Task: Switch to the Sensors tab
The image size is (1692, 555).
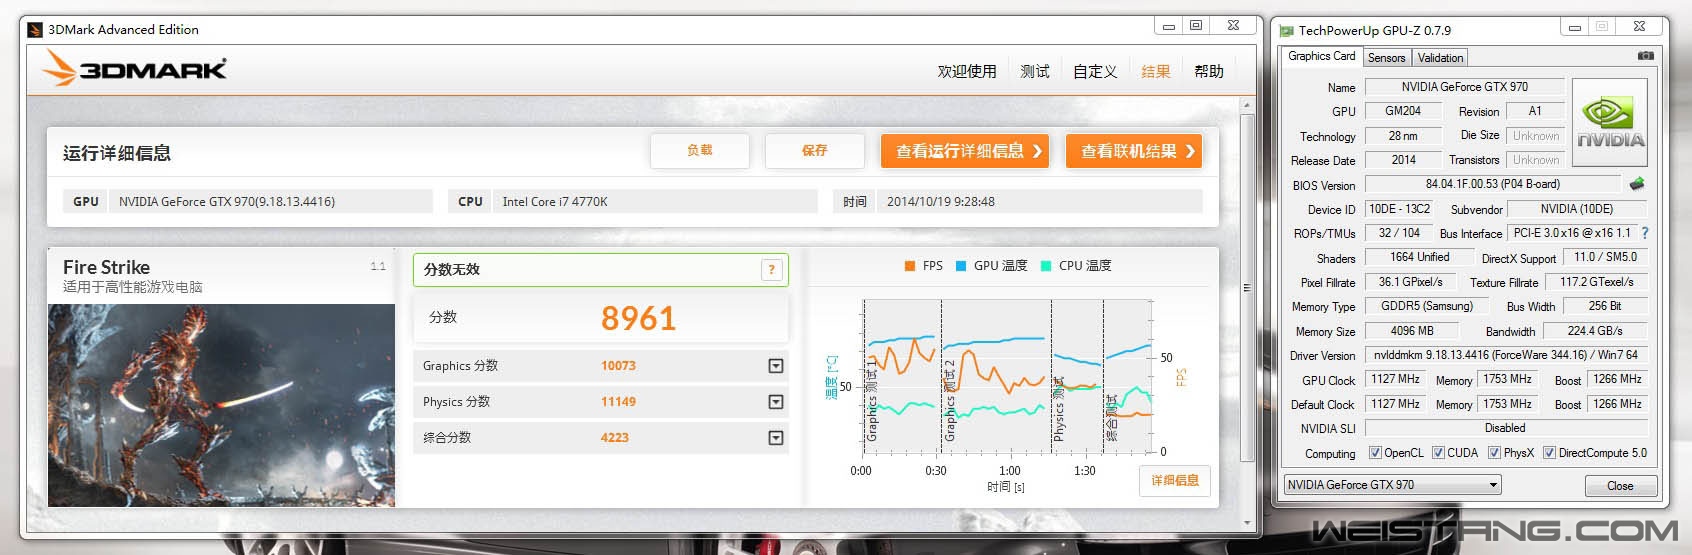Action: tap(1386, 58)
